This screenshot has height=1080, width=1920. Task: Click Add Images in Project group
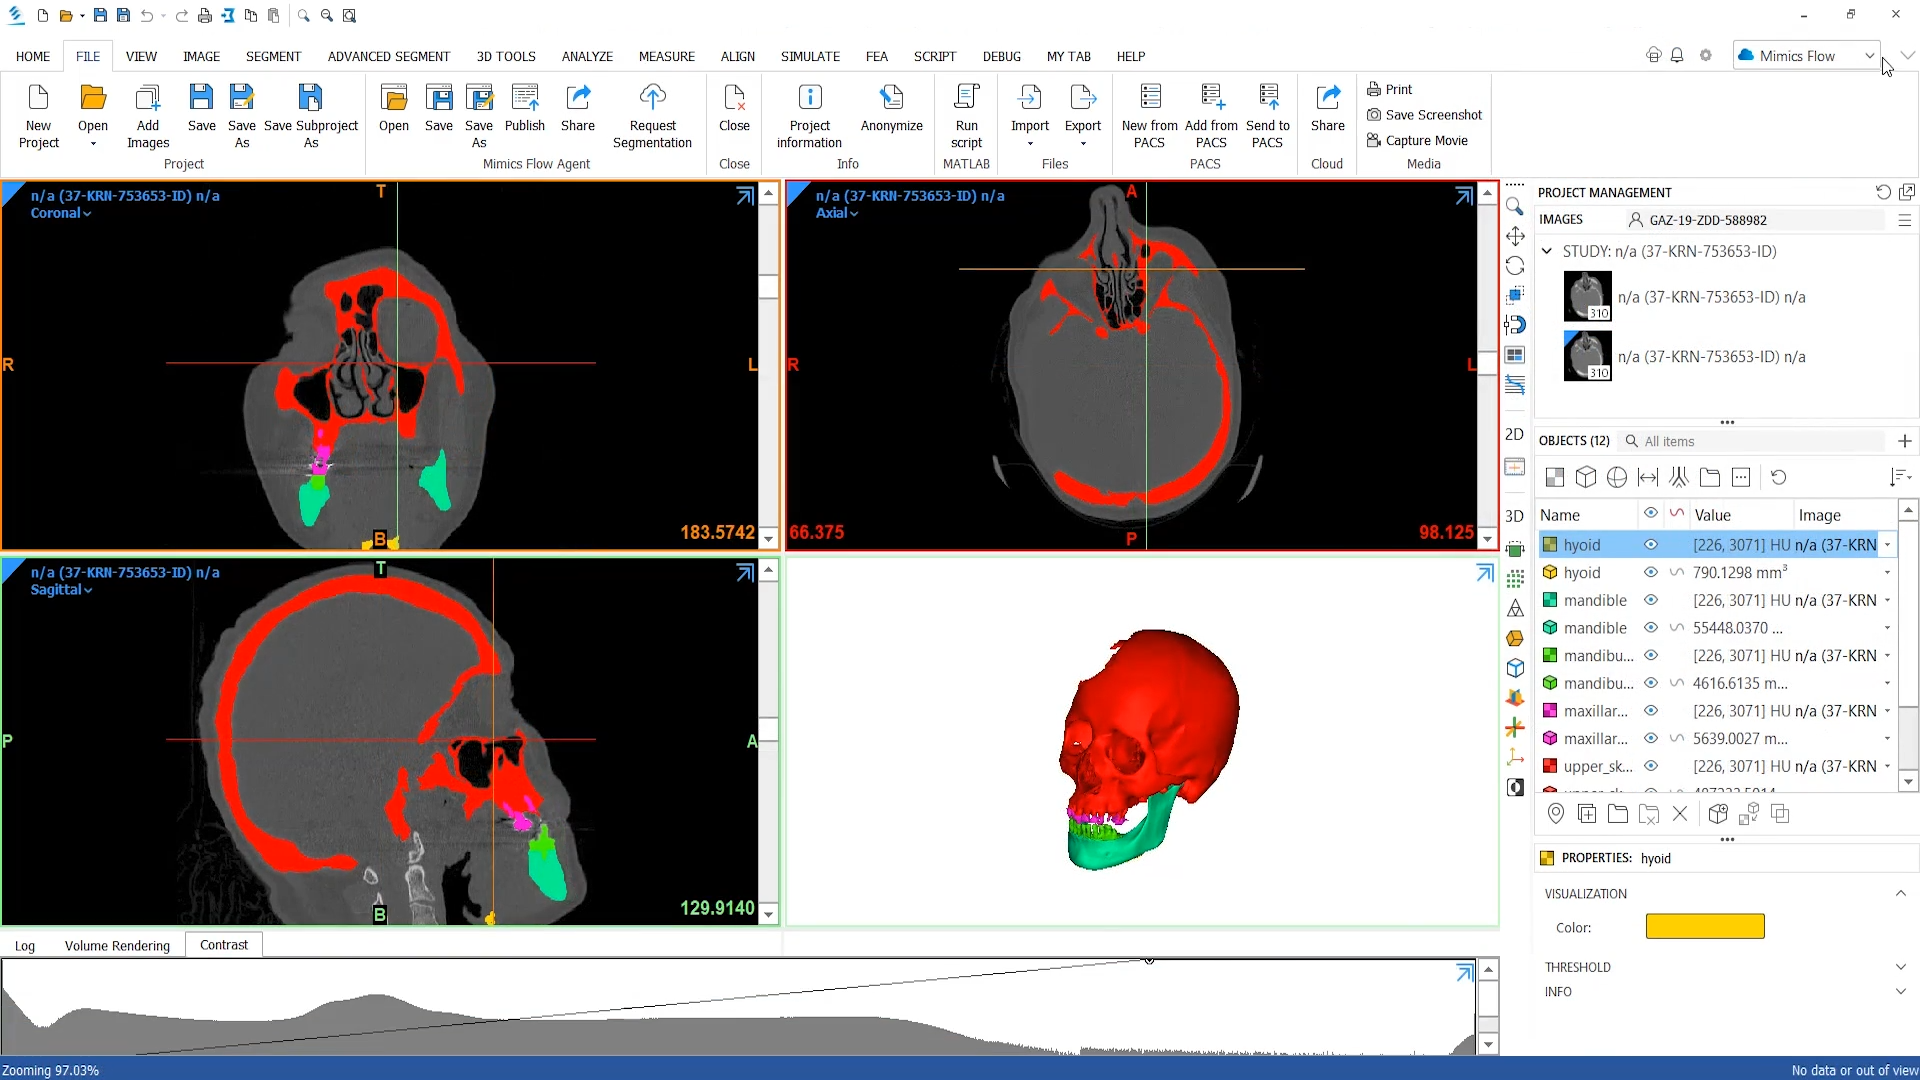tap(148, 116)
